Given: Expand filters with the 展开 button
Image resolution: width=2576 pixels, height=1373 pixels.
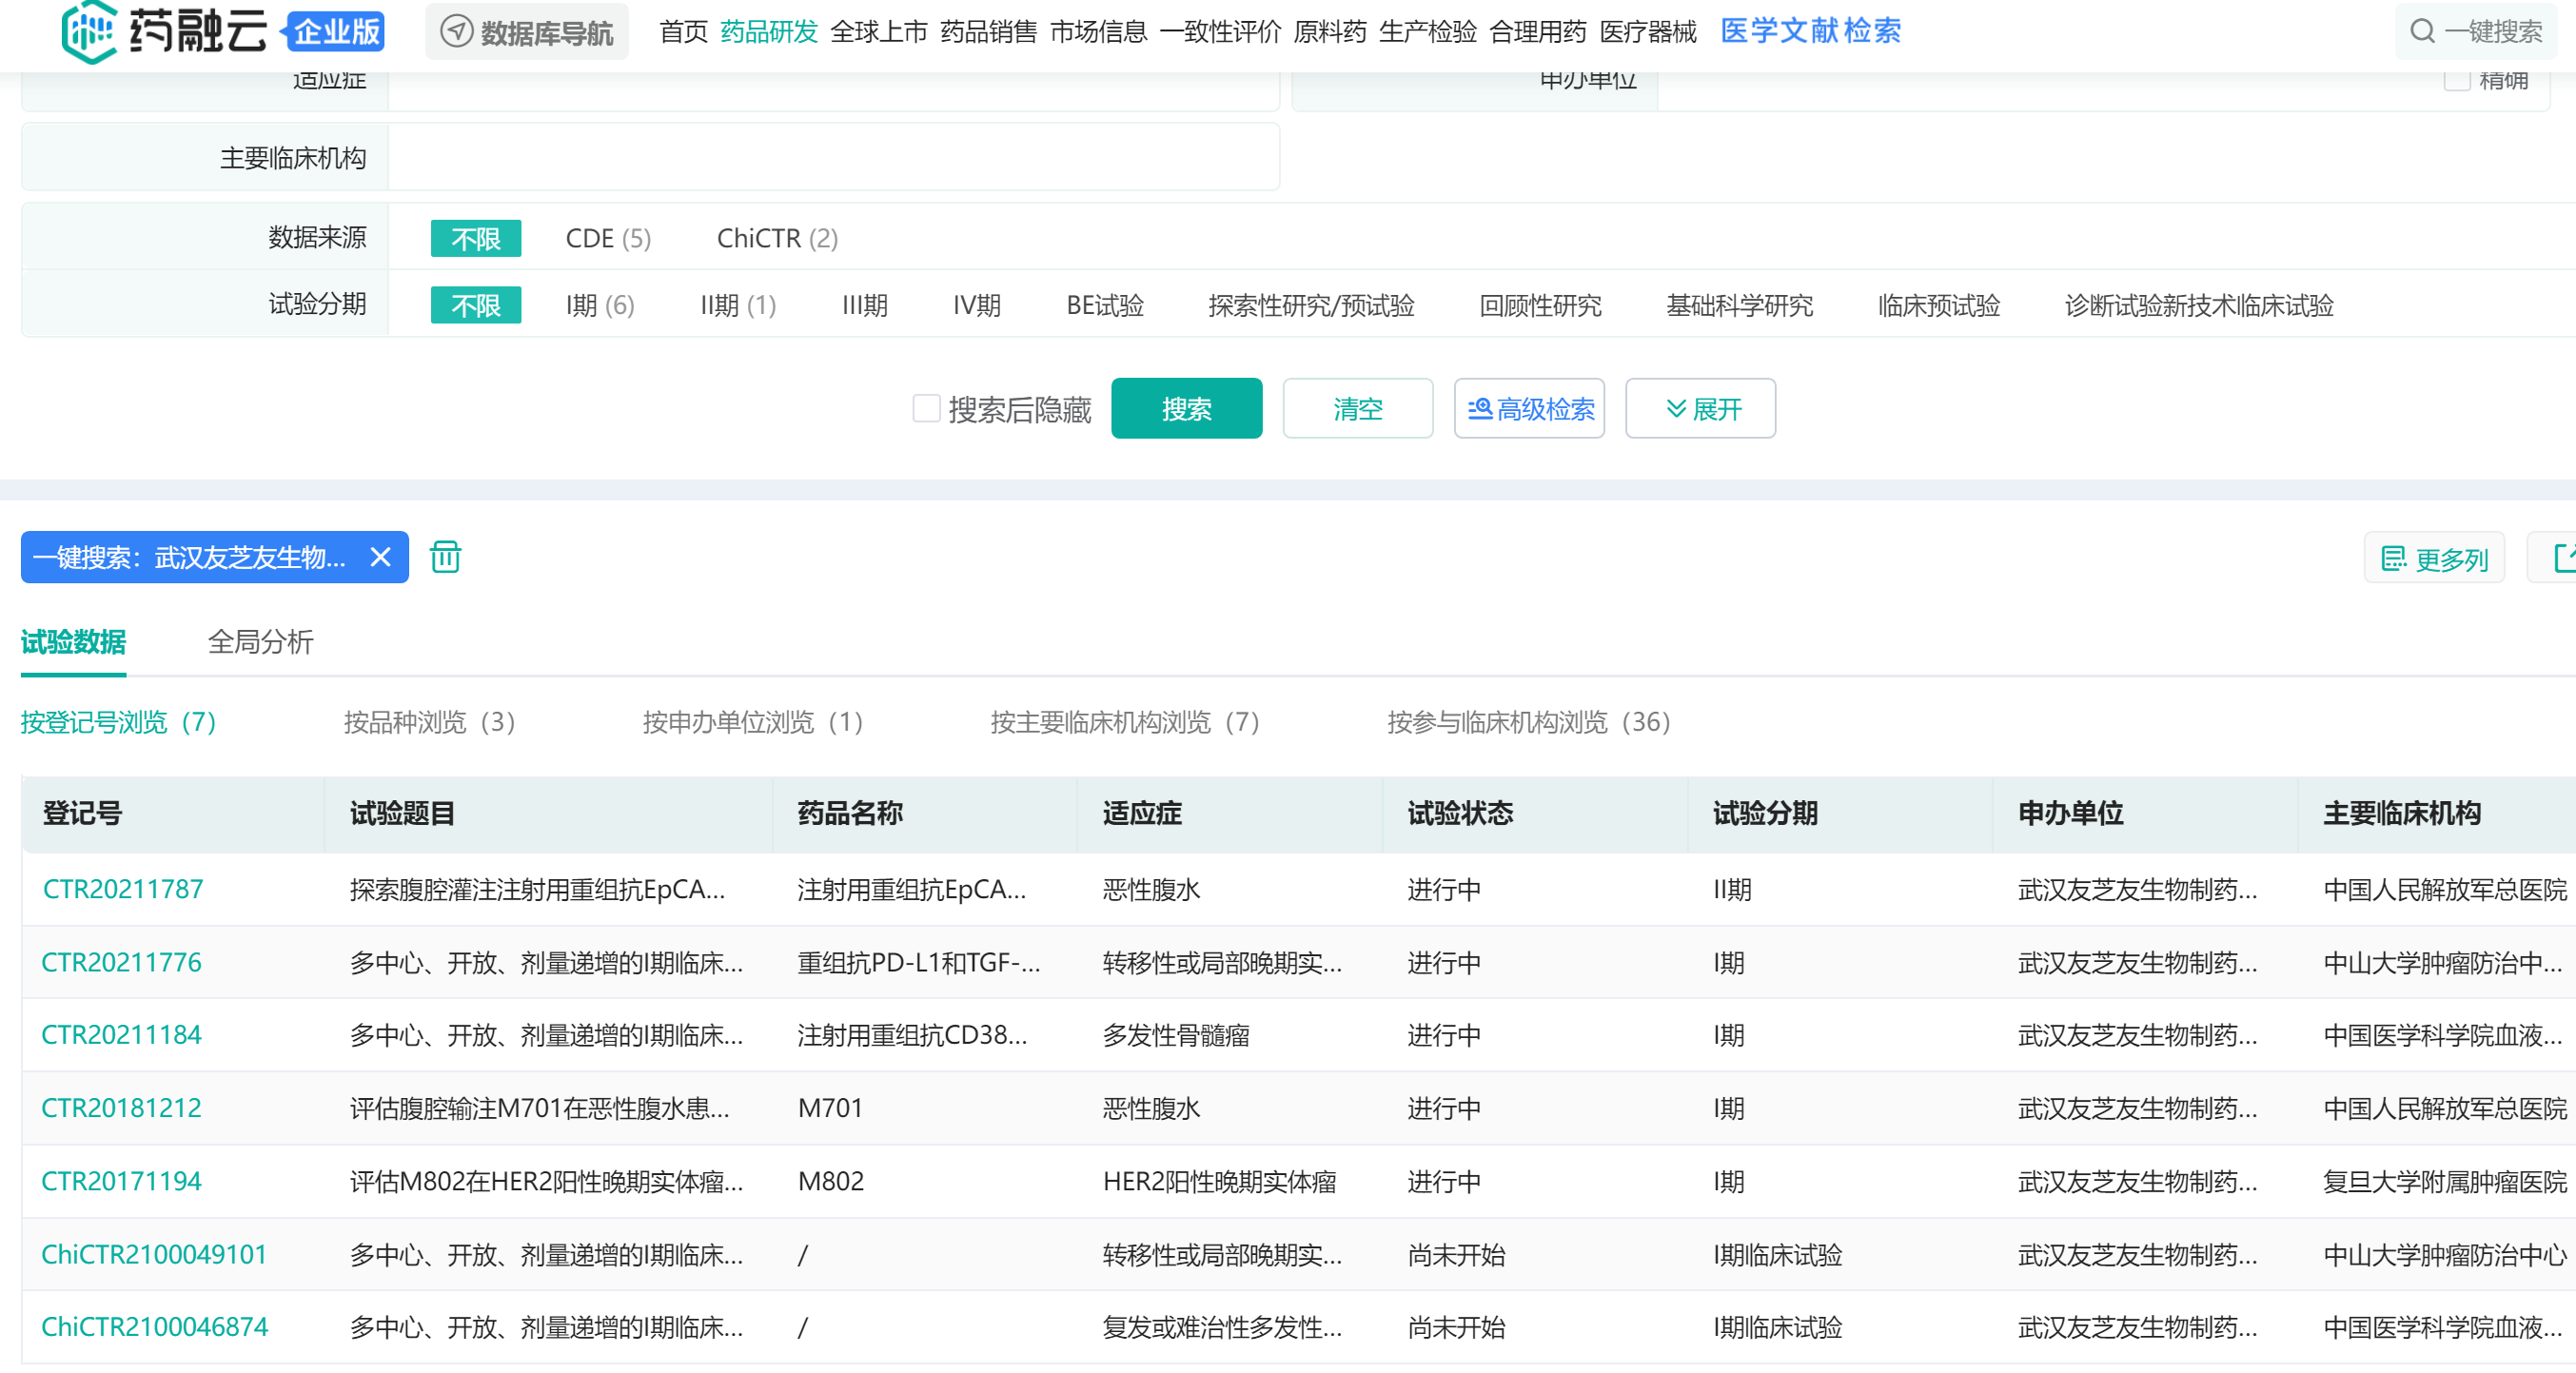Looking at the screenshot, I should [1700, 408].
